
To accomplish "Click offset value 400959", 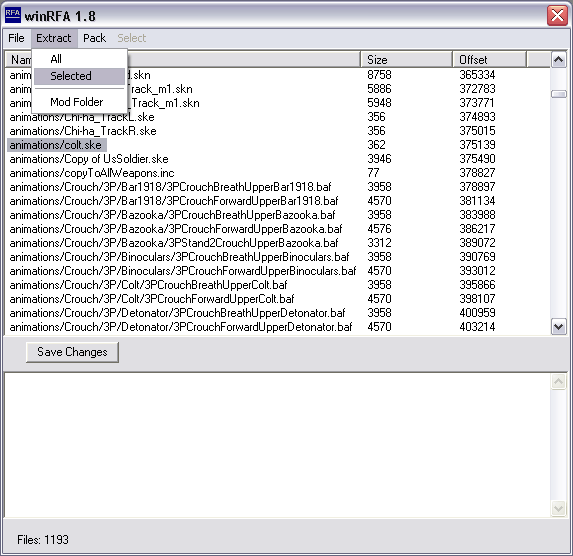I will click(x=477, y=313).
